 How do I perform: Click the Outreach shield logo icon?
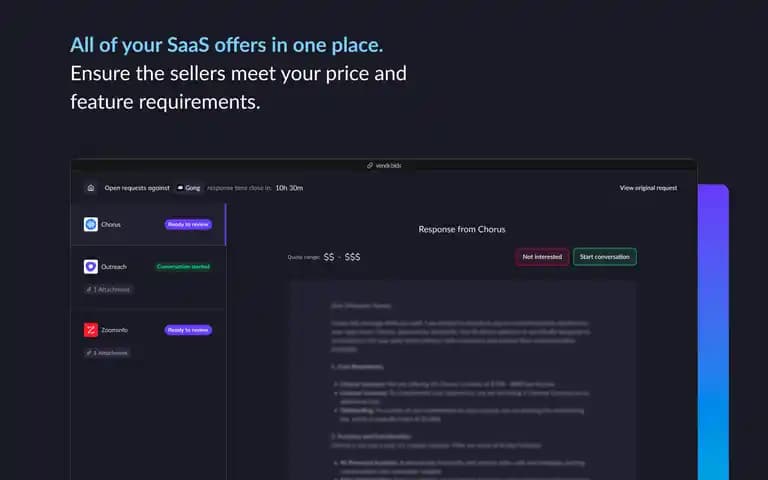coord(91,266)
